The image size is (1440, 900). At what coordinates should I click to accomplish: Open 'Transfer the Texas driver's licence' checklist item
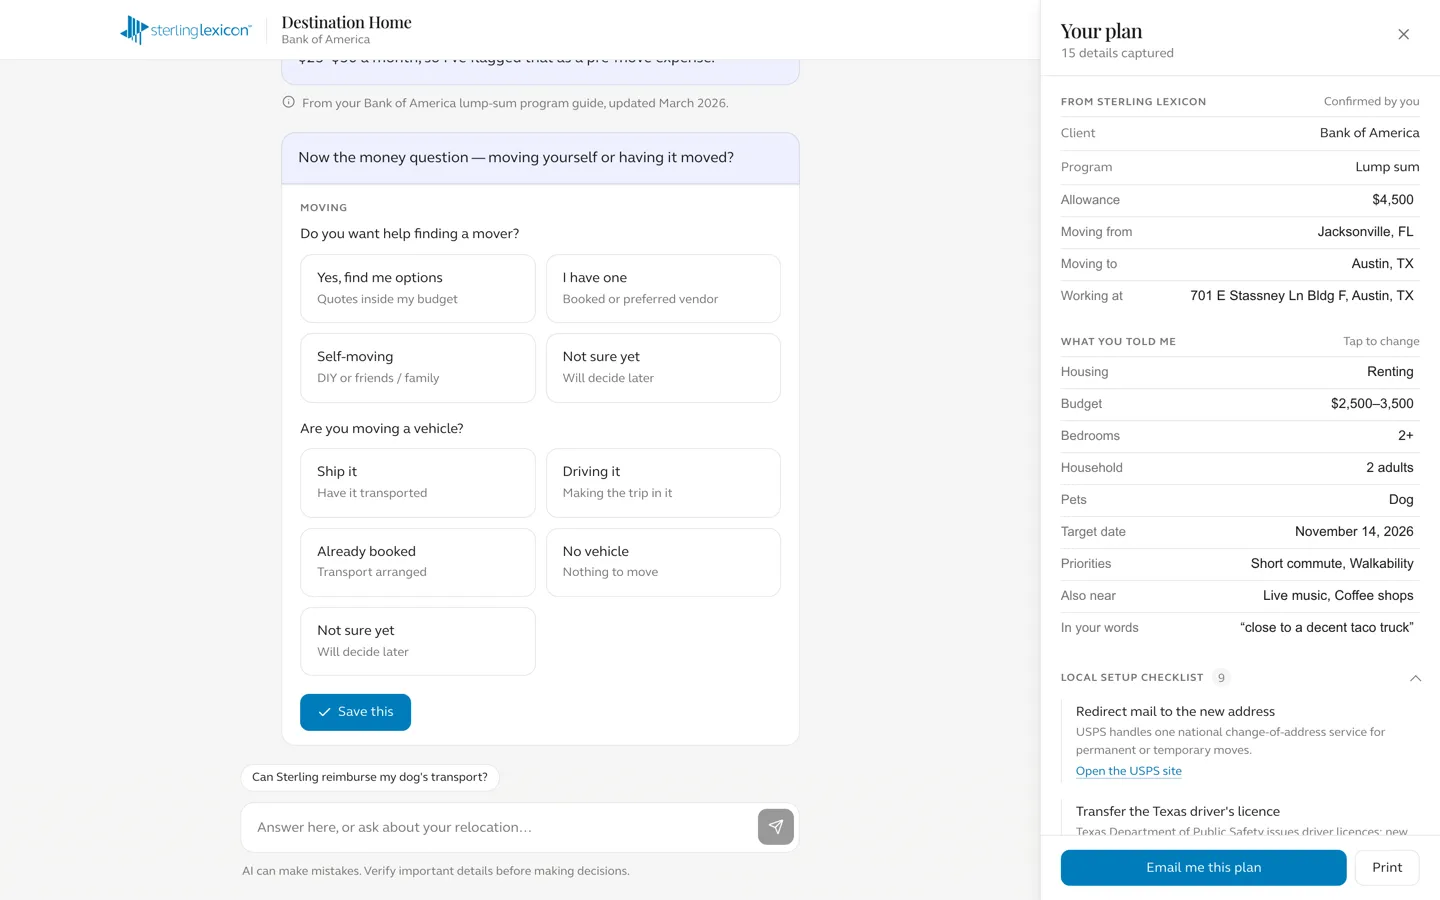tap(1178, 812)
